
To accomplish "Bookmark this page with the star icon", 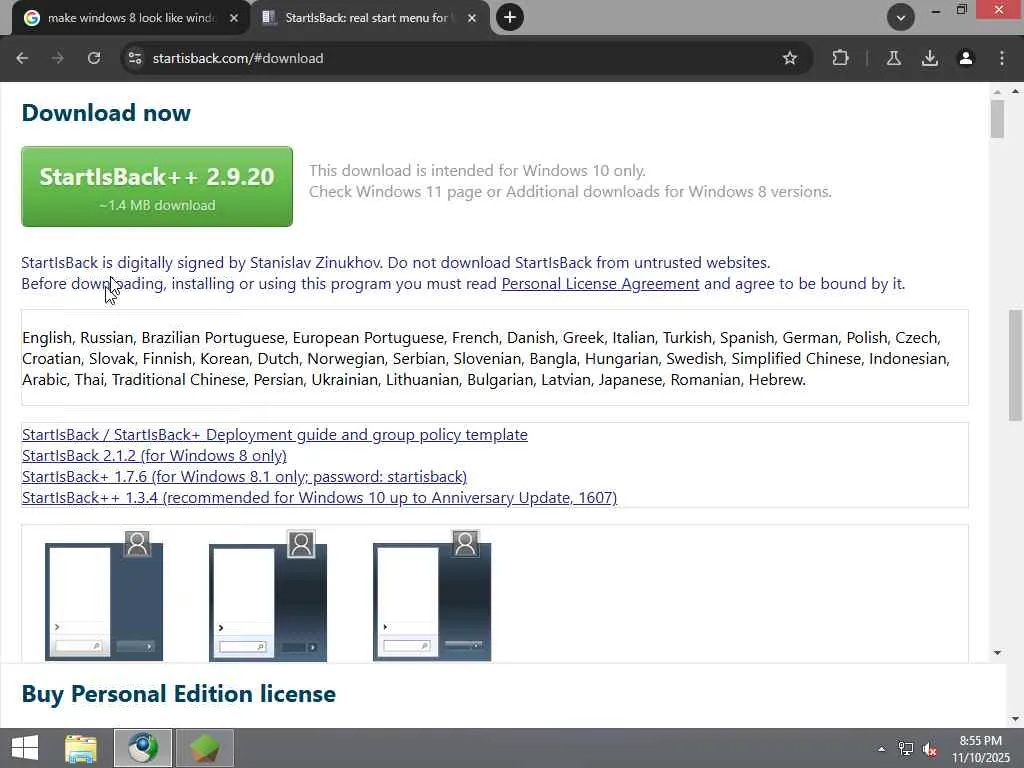I will (790, 58).
